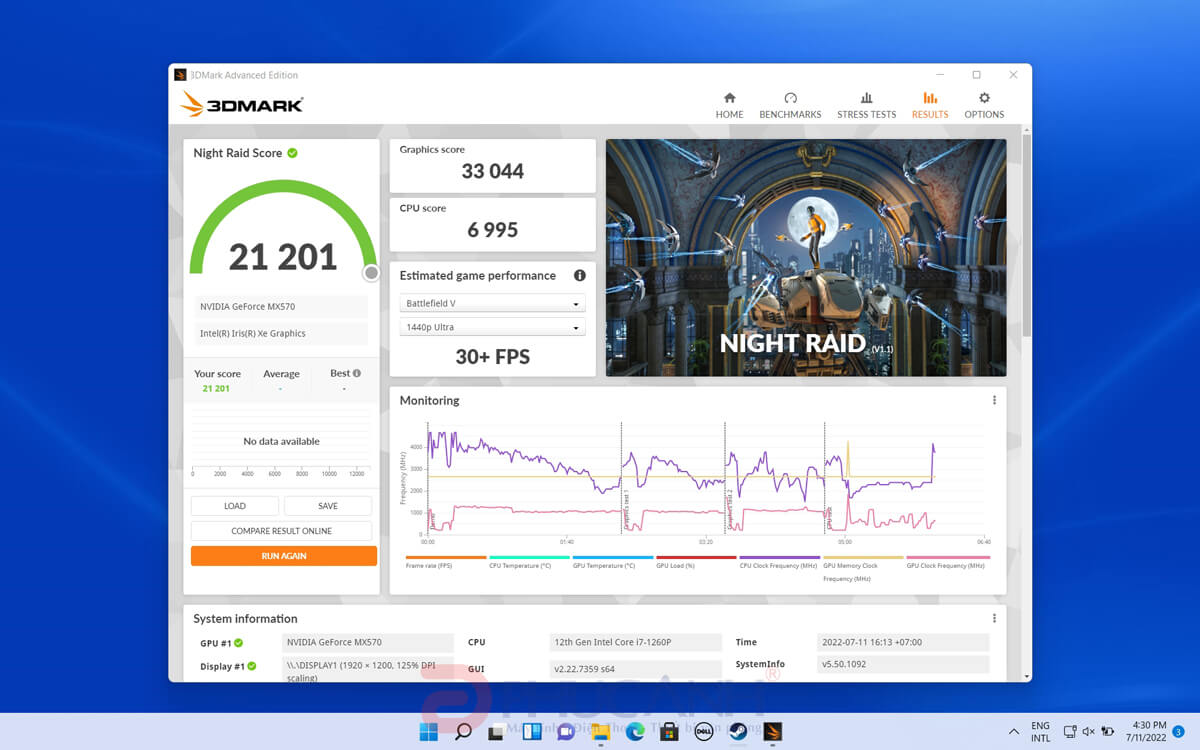Click the Time value 2022-07-11 16:13

tap(903, 642)
